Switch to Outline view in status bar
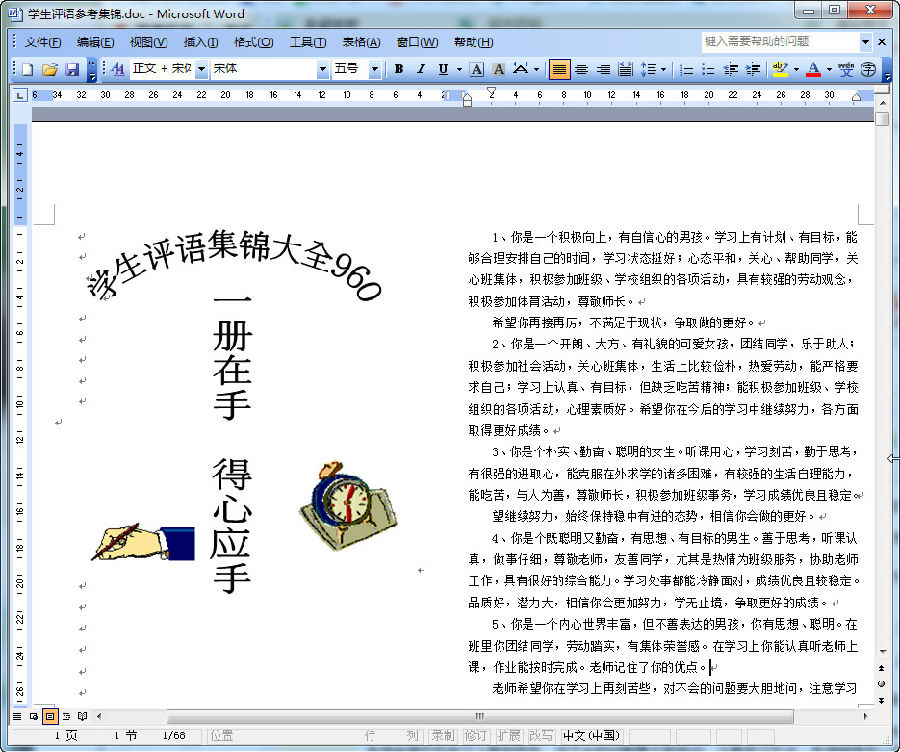Viewport: 900px width, 752px height. coord(67,716)
